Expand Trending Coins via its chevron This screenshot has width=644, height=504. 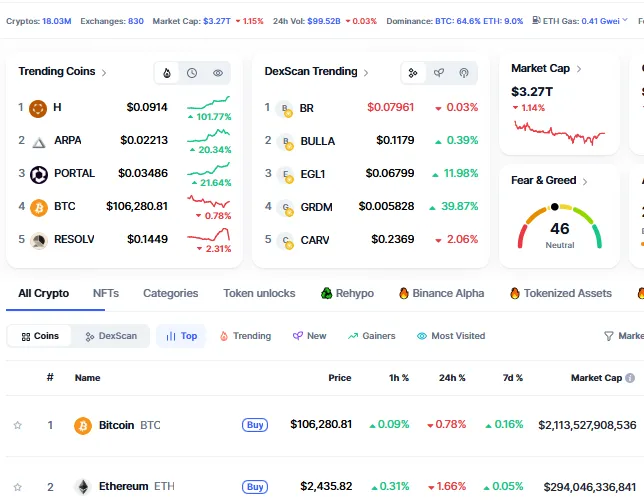click(104, 72)
